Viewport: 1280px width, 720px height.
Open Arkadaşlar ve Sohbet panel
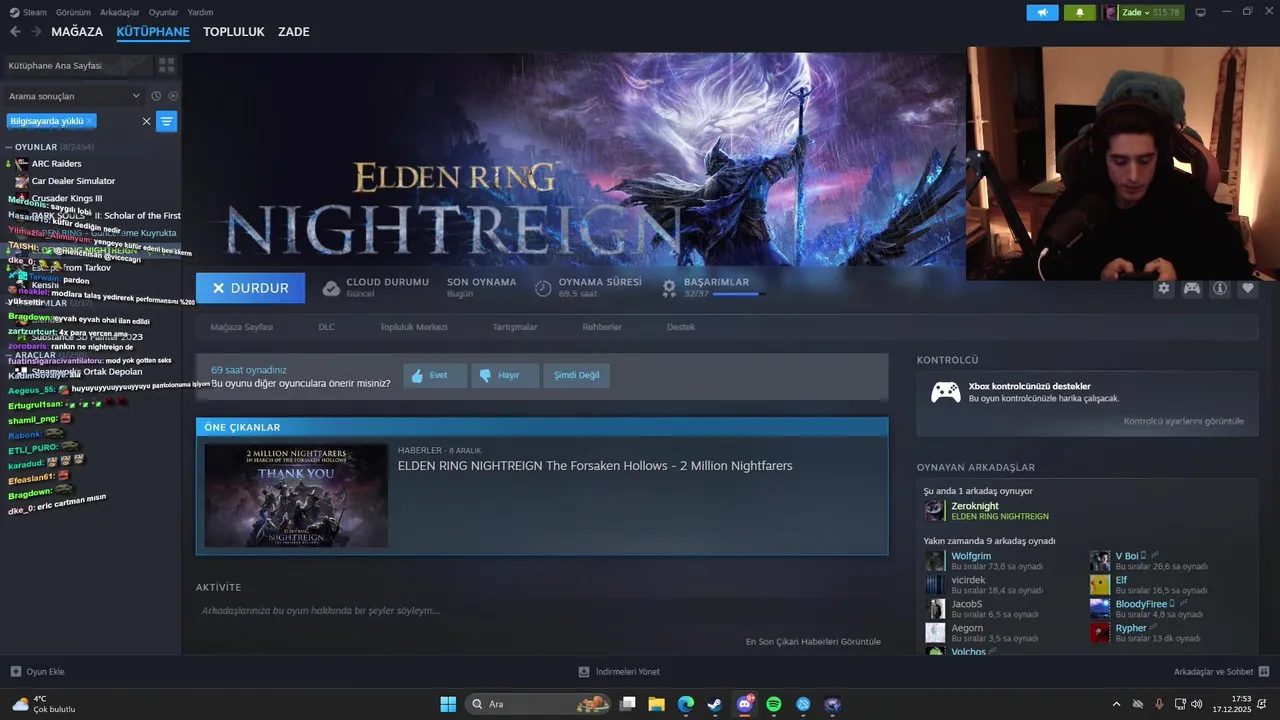(1221, 672)
